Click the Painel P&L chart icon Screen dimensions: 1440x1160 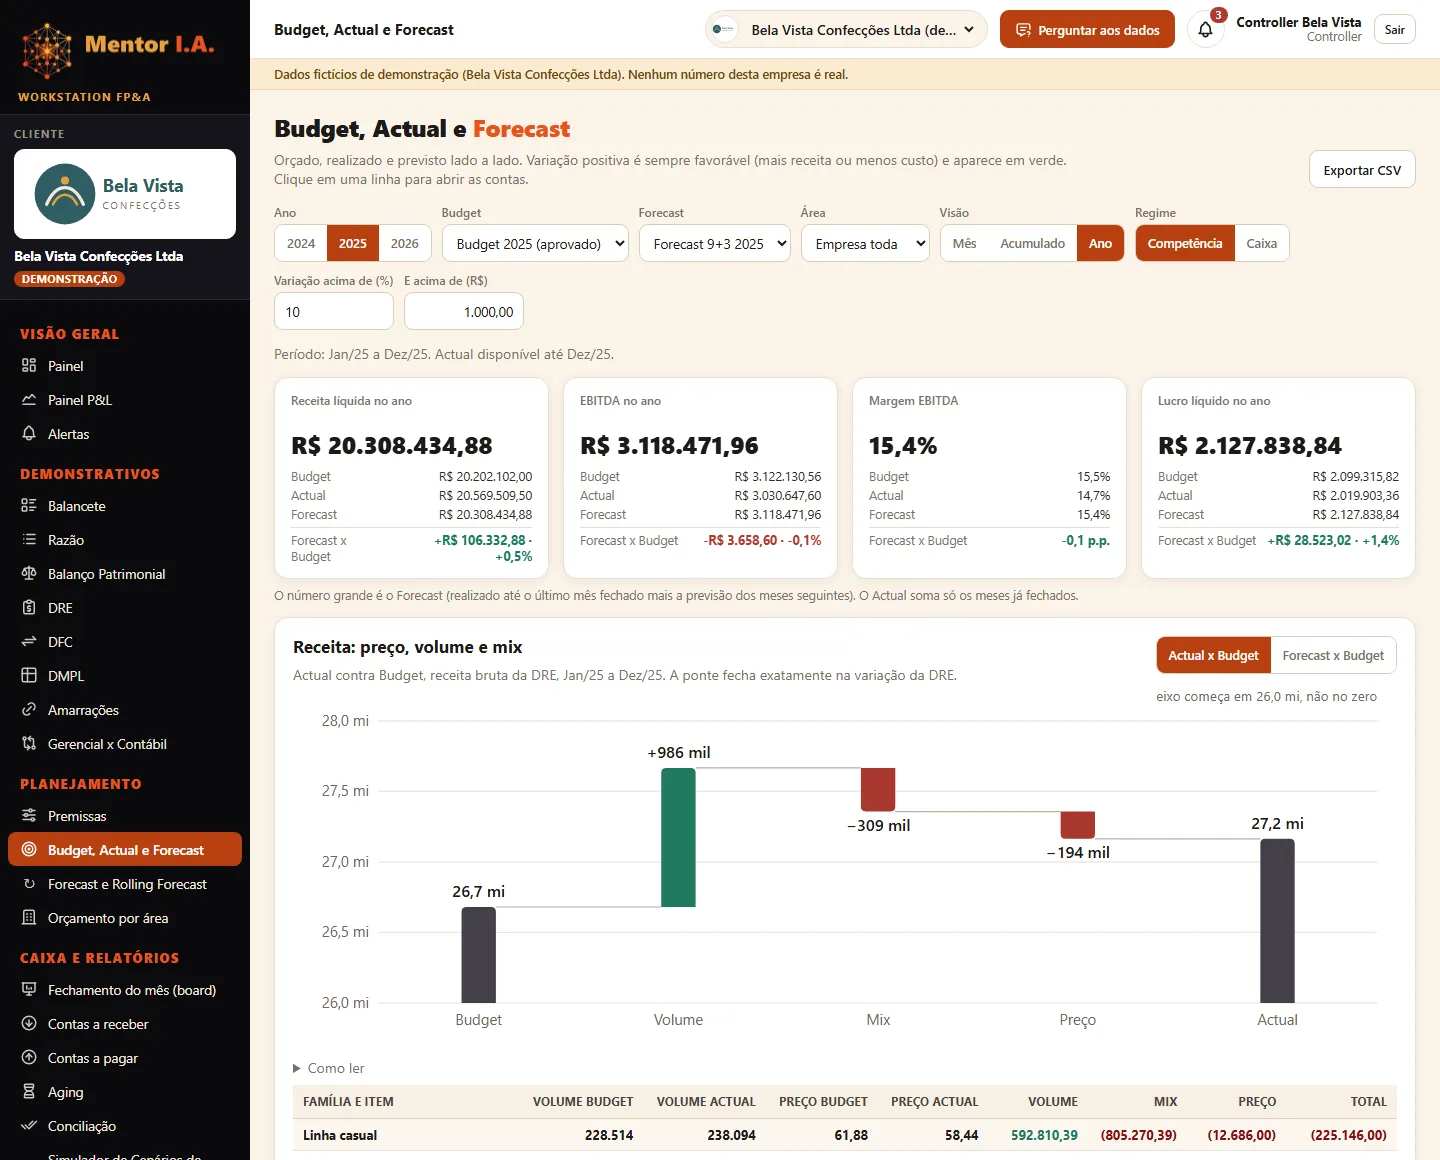pos(29,400)
